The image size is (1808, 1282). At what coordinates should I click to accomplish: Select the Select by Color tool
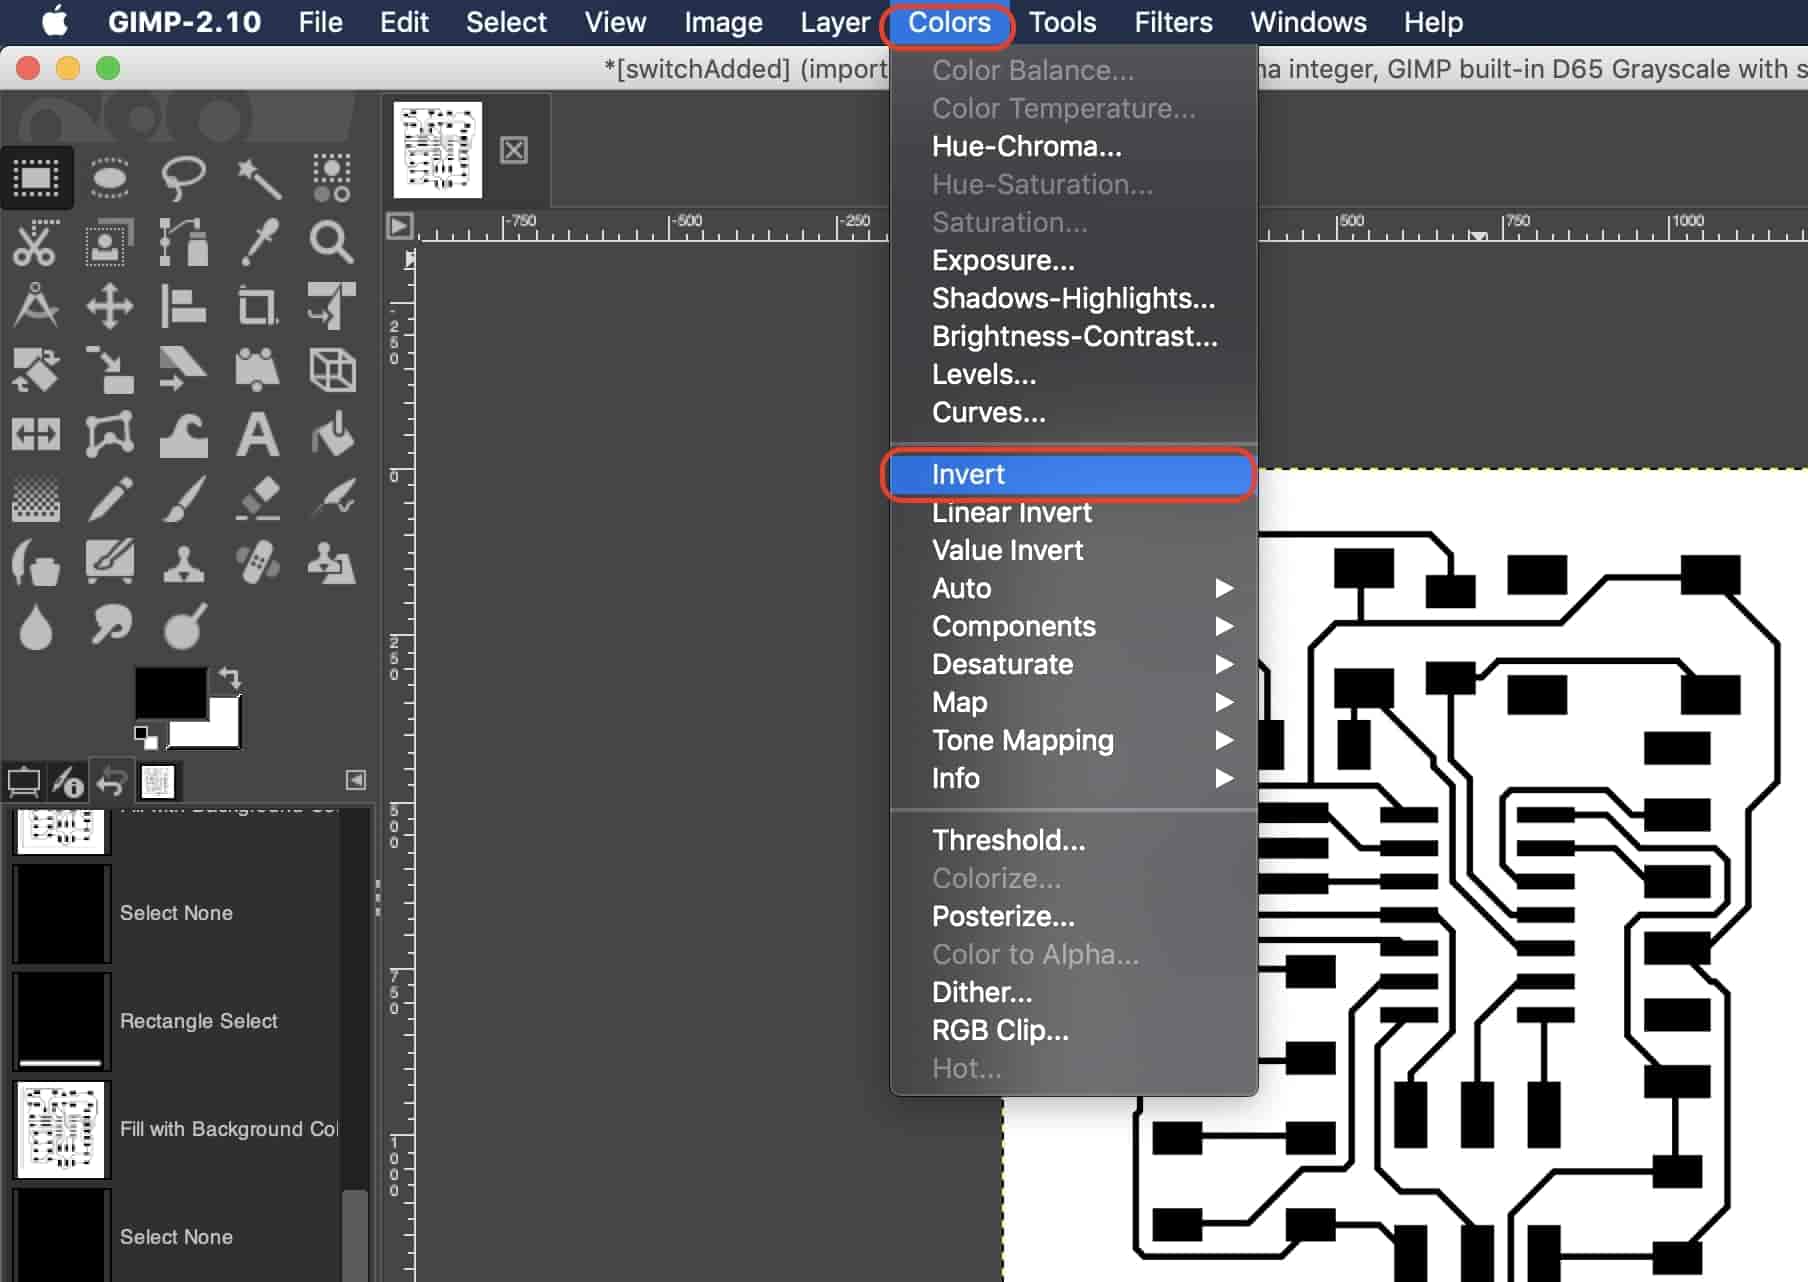pos(332,178)
